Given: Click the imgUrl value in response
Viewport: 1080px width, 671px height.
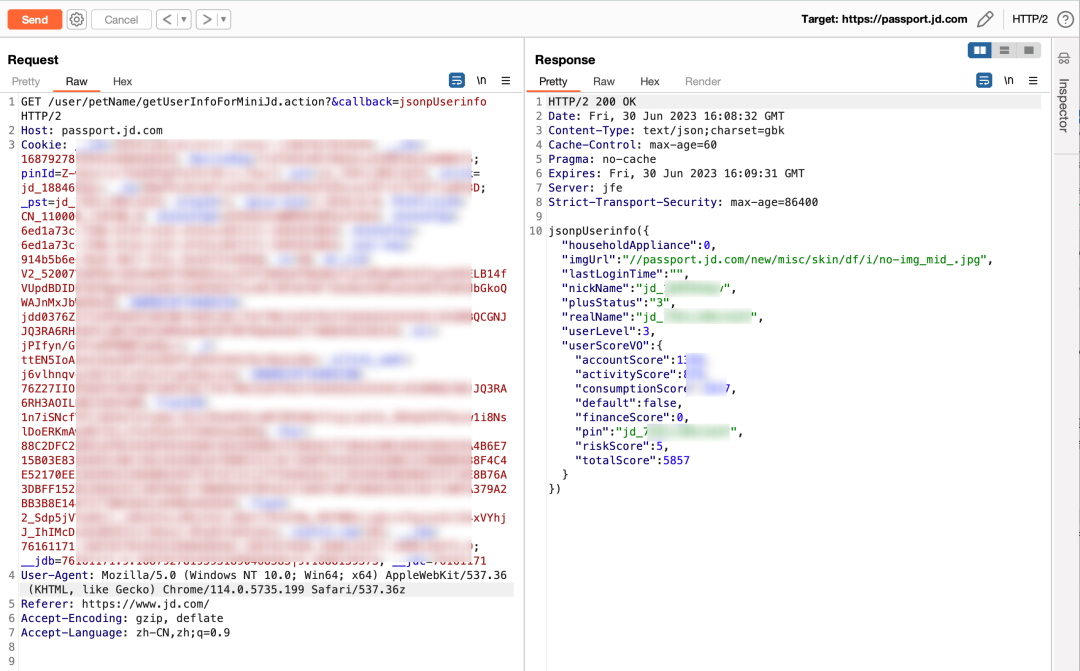Looking at the screenshot, I should (805, 260).
